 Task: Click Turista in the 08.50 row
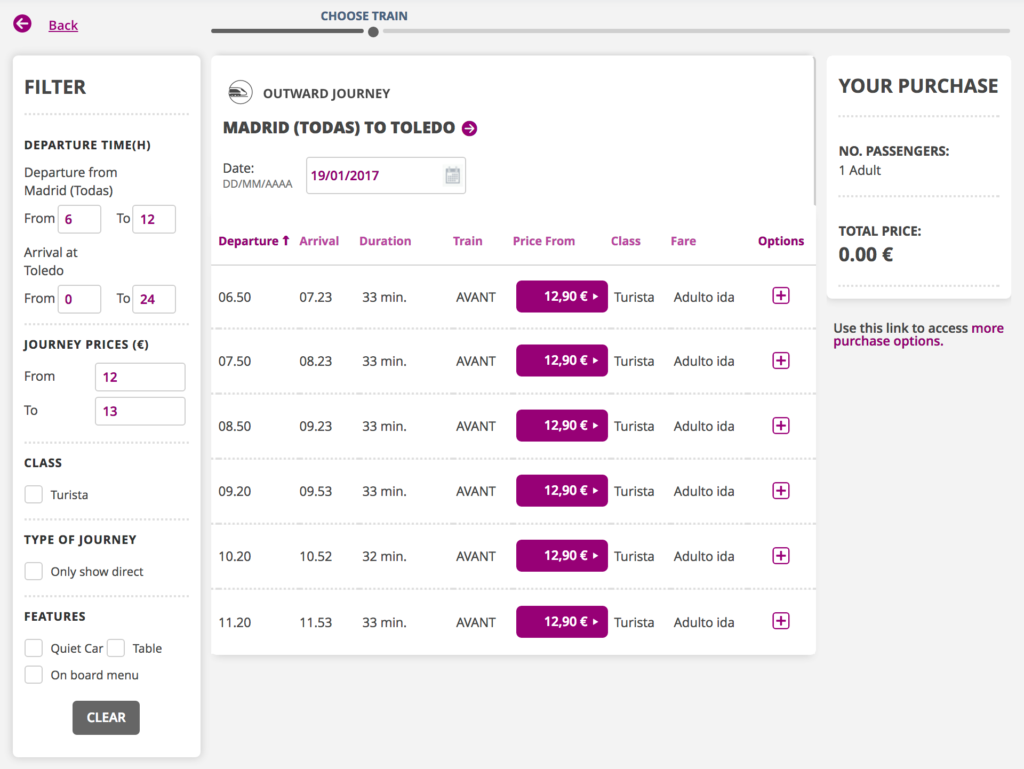click(x=634, y=426)
